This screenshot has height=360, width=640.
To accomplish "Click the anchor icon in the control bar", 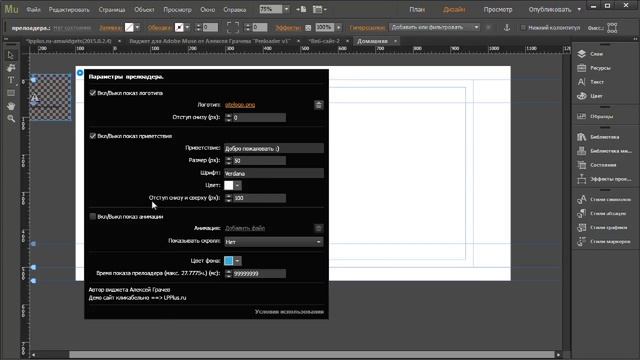I will [x=507, y=27].
